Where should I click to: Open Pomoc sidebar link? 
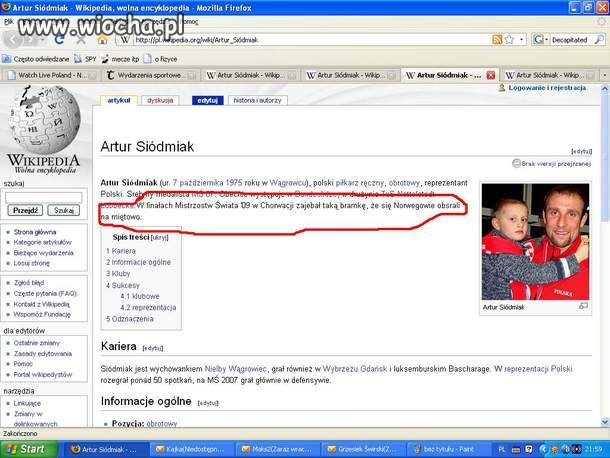[23, 364]
